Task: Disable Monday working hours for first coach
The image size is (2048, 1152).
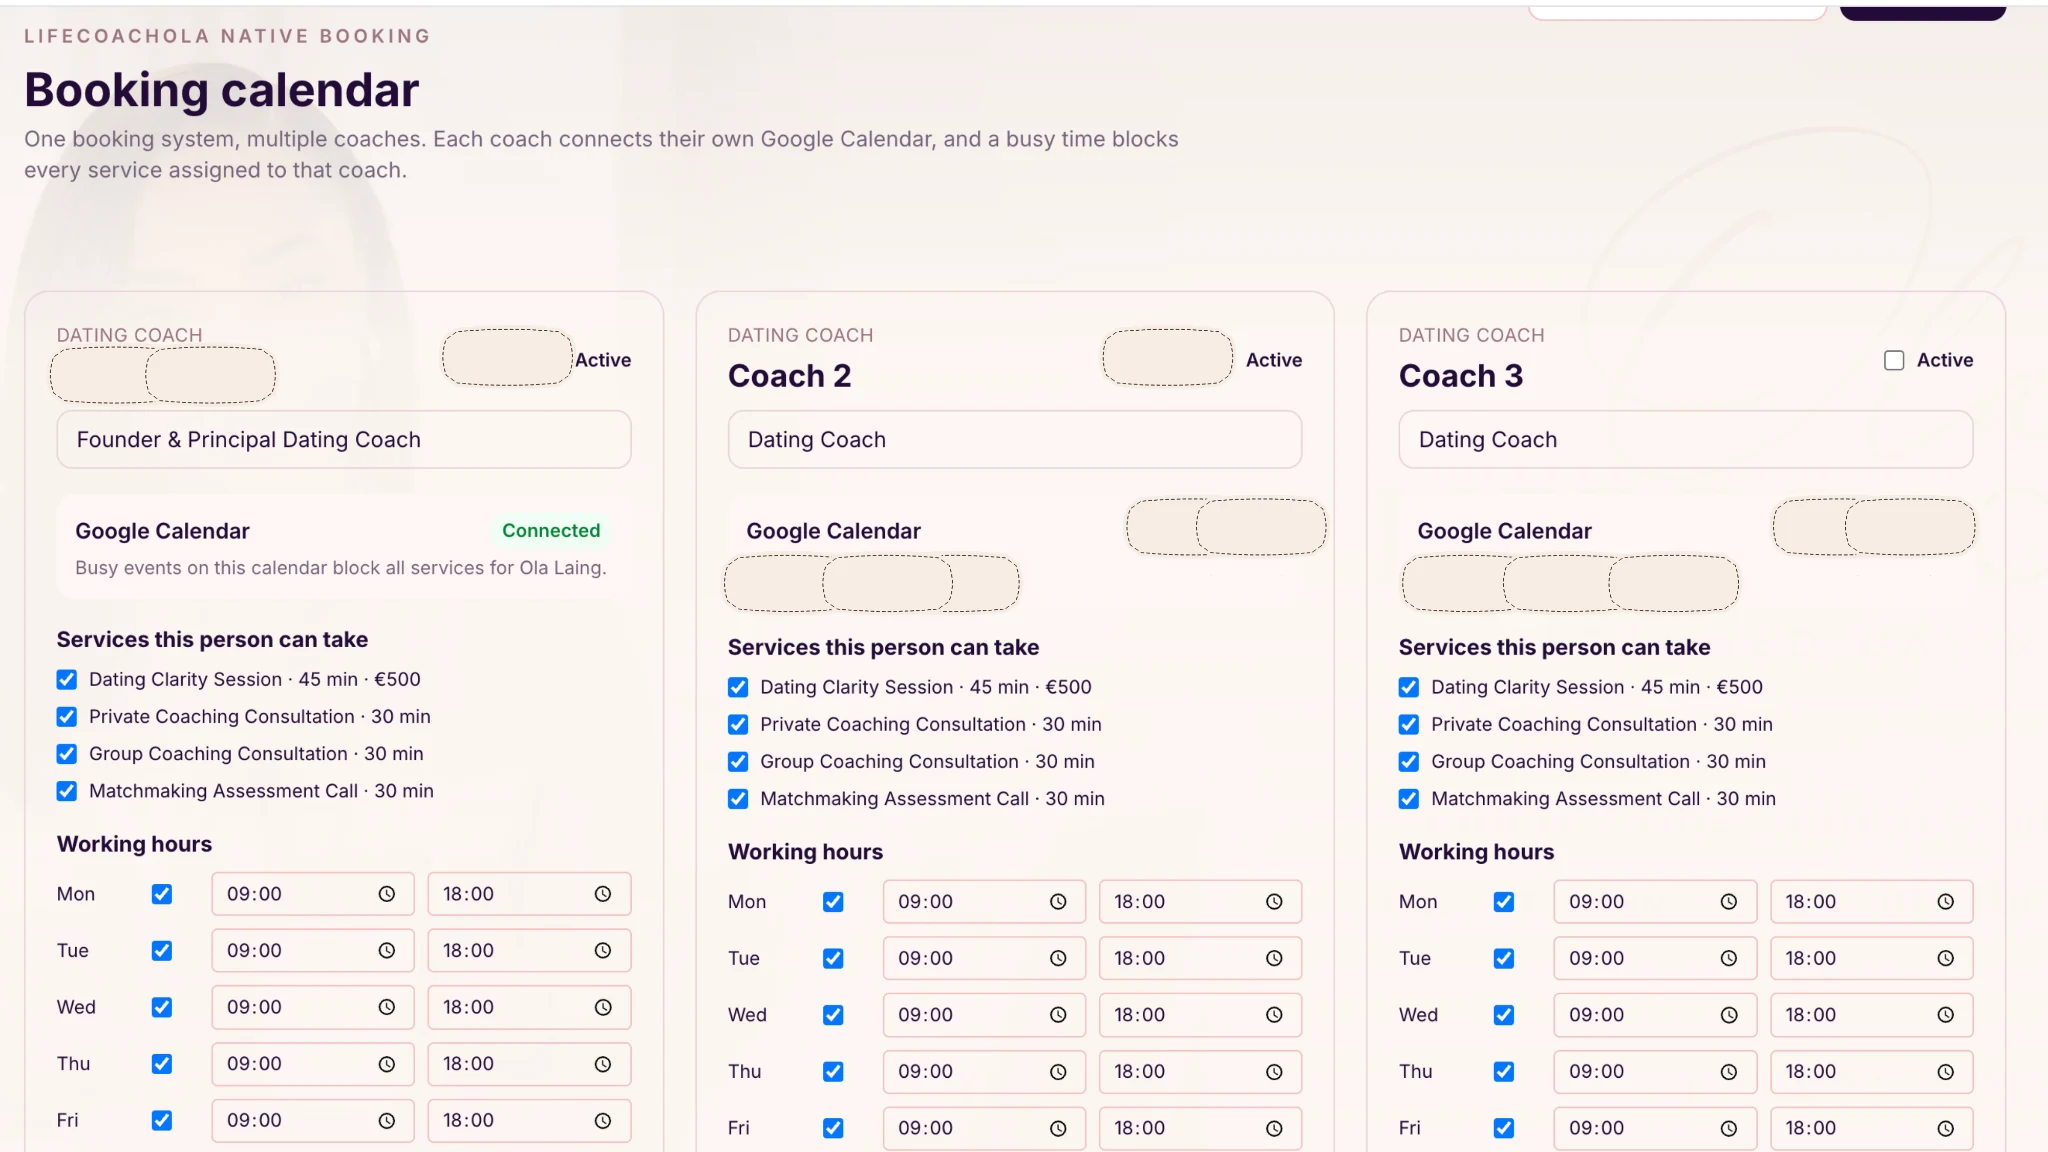Action: click(162, 894)
